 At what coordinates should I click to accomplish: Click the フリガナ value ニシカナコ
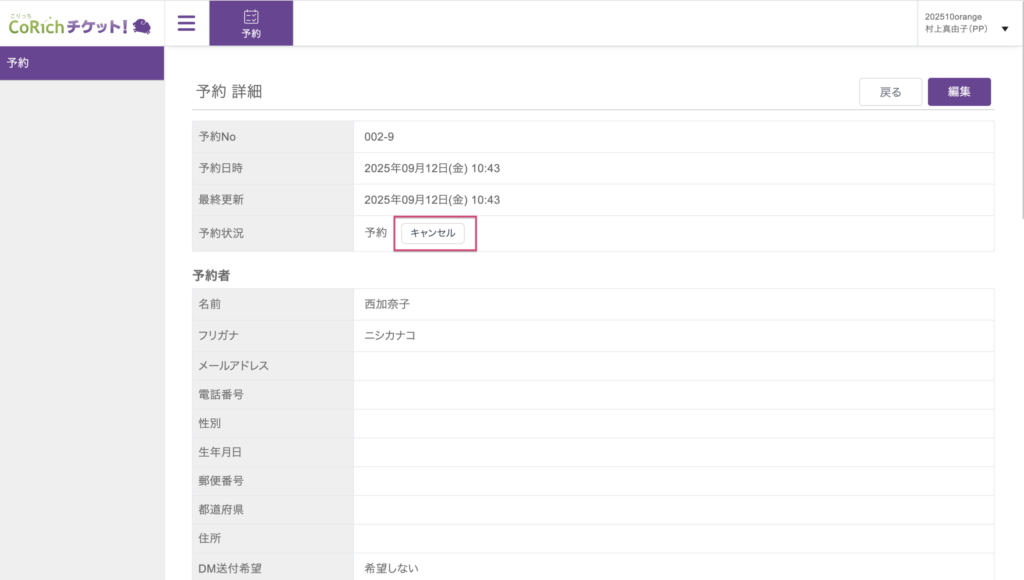click(x=390, y=335)
